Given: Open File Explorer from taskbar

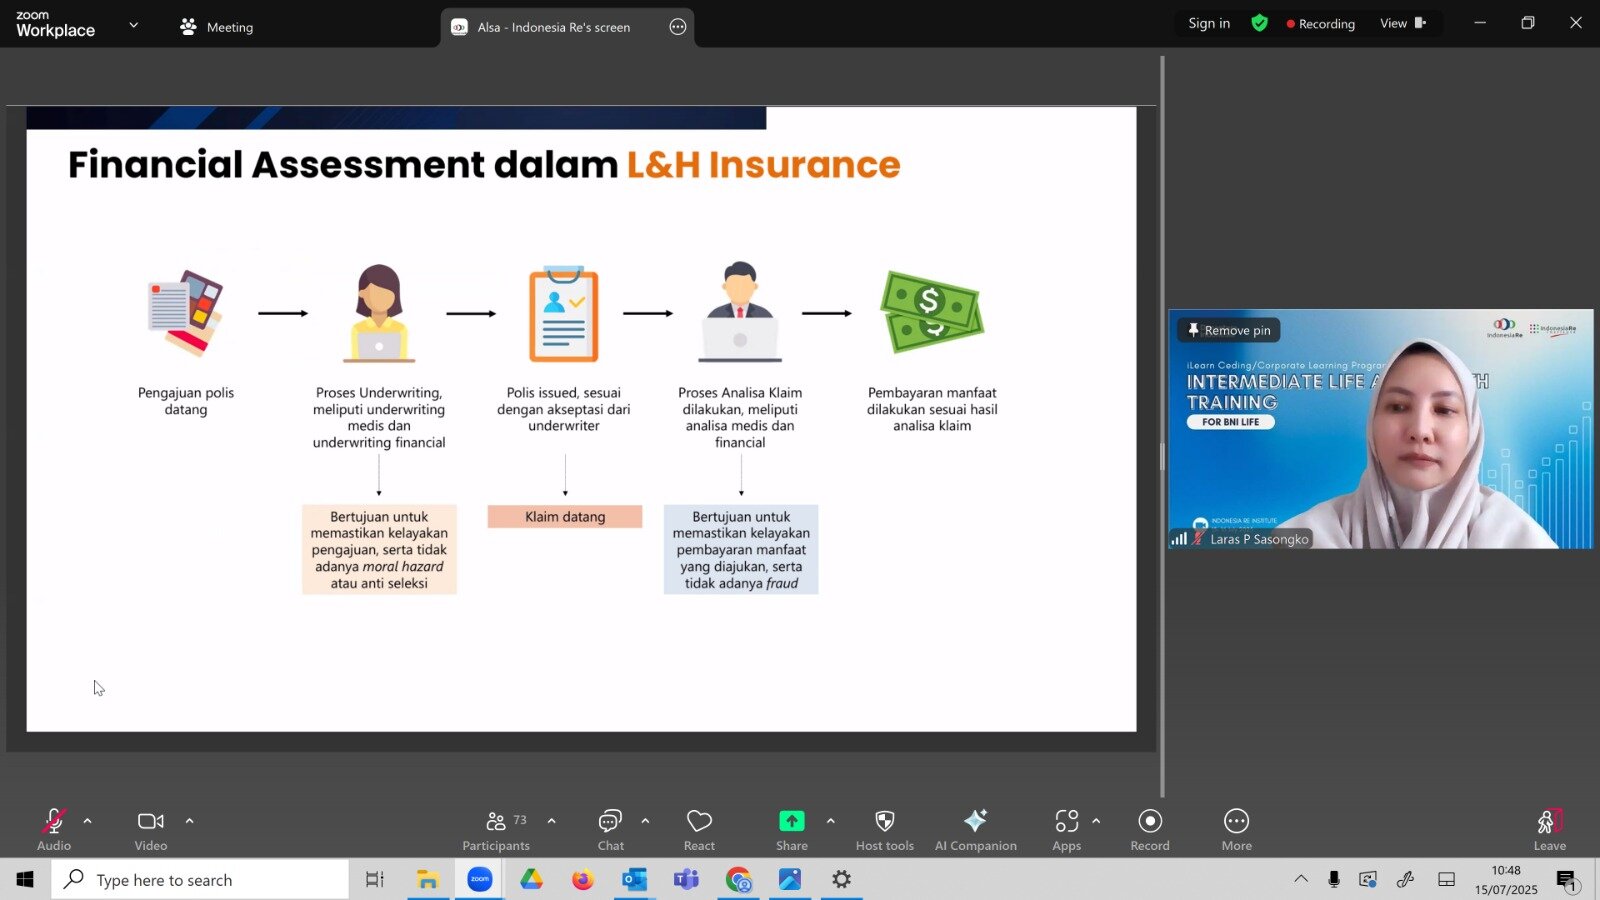Looking at the screenshot, I should pos(428,879).
